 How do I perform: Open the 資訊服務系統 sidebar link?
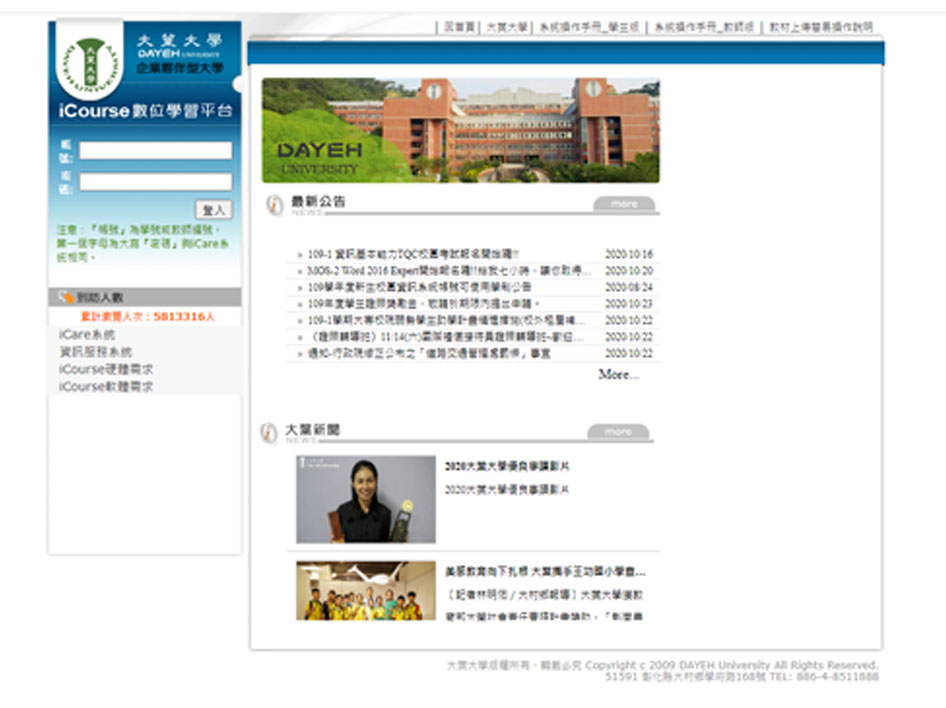(95, 352)
